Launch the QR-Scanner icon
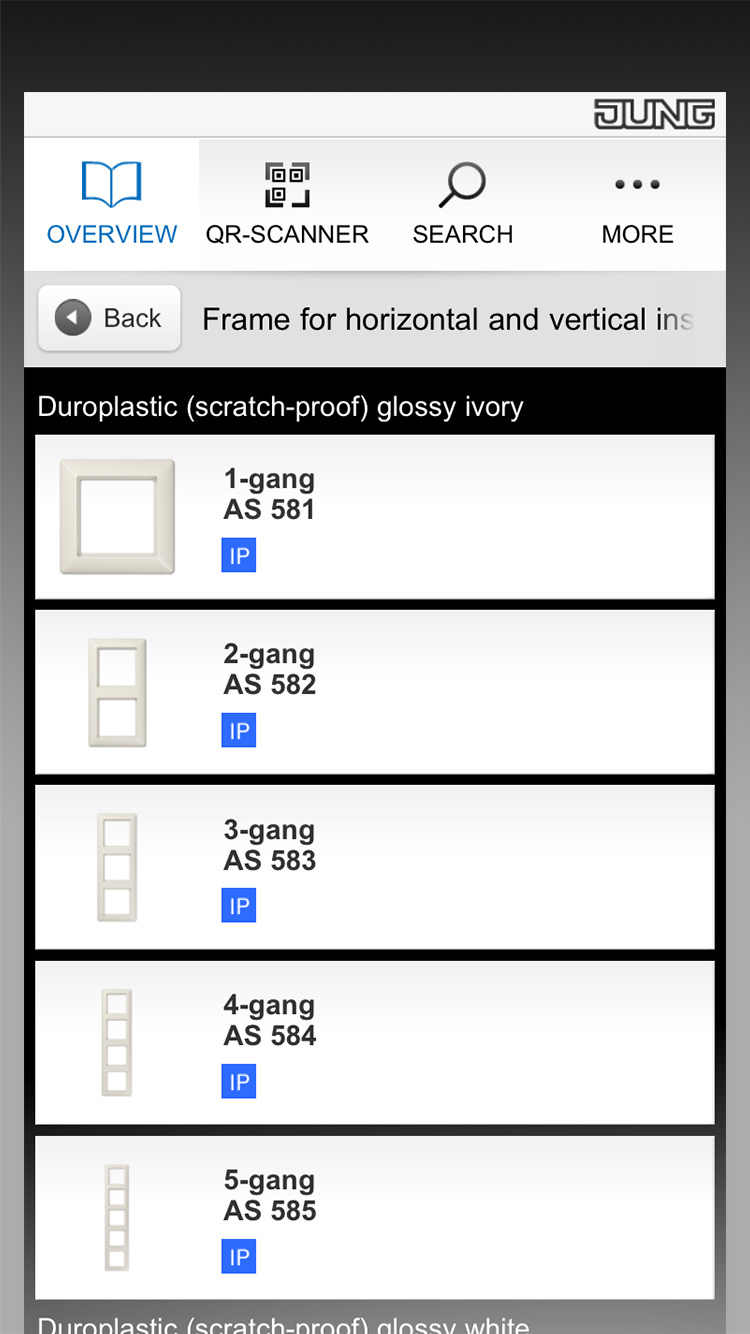The width and height of the screenshot is (750, 1334). [x=287, y=185]
